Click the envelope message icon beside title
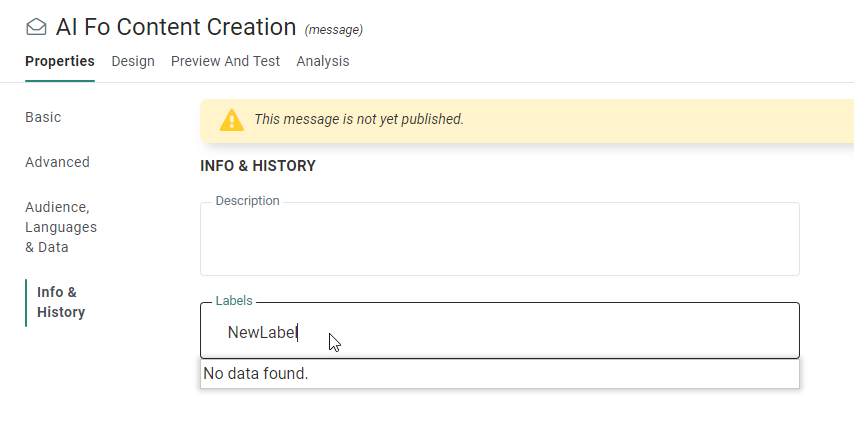Viewport: 854px width, 428px height. [x=36, y=28]
